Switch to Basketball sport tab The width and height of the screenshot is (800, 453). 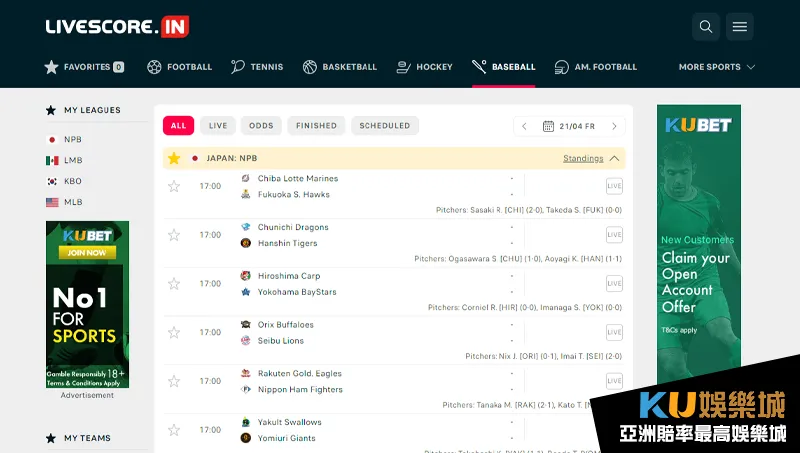click(x=340, y=67)
